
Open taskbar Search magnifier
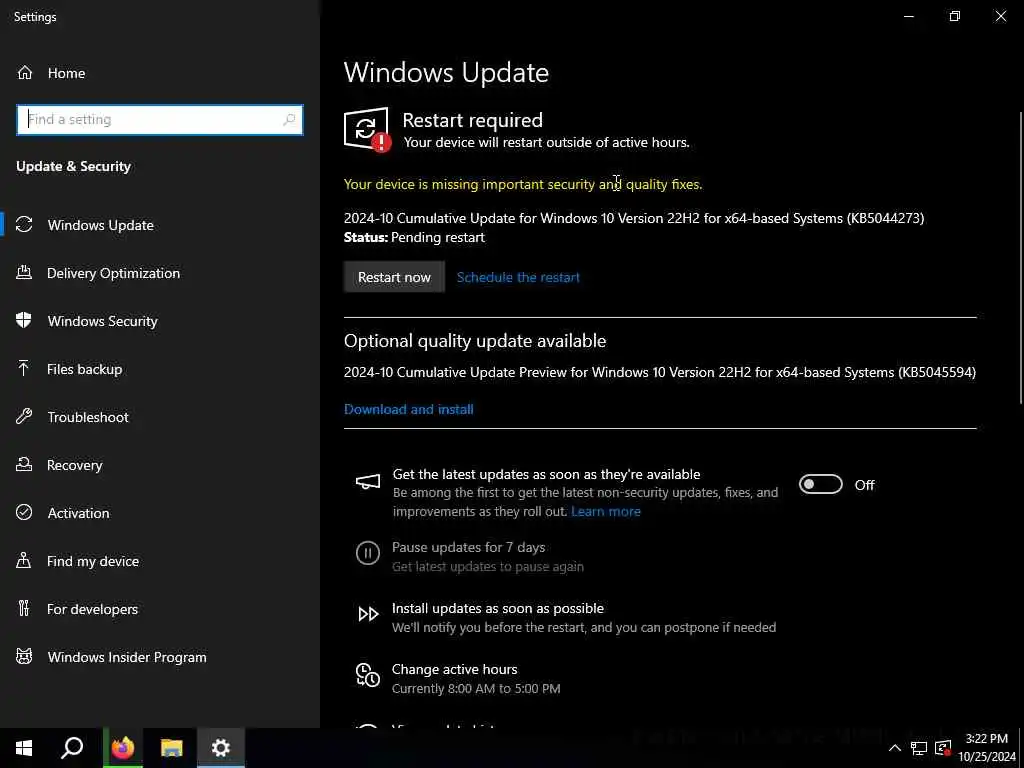tap(72, 748)
